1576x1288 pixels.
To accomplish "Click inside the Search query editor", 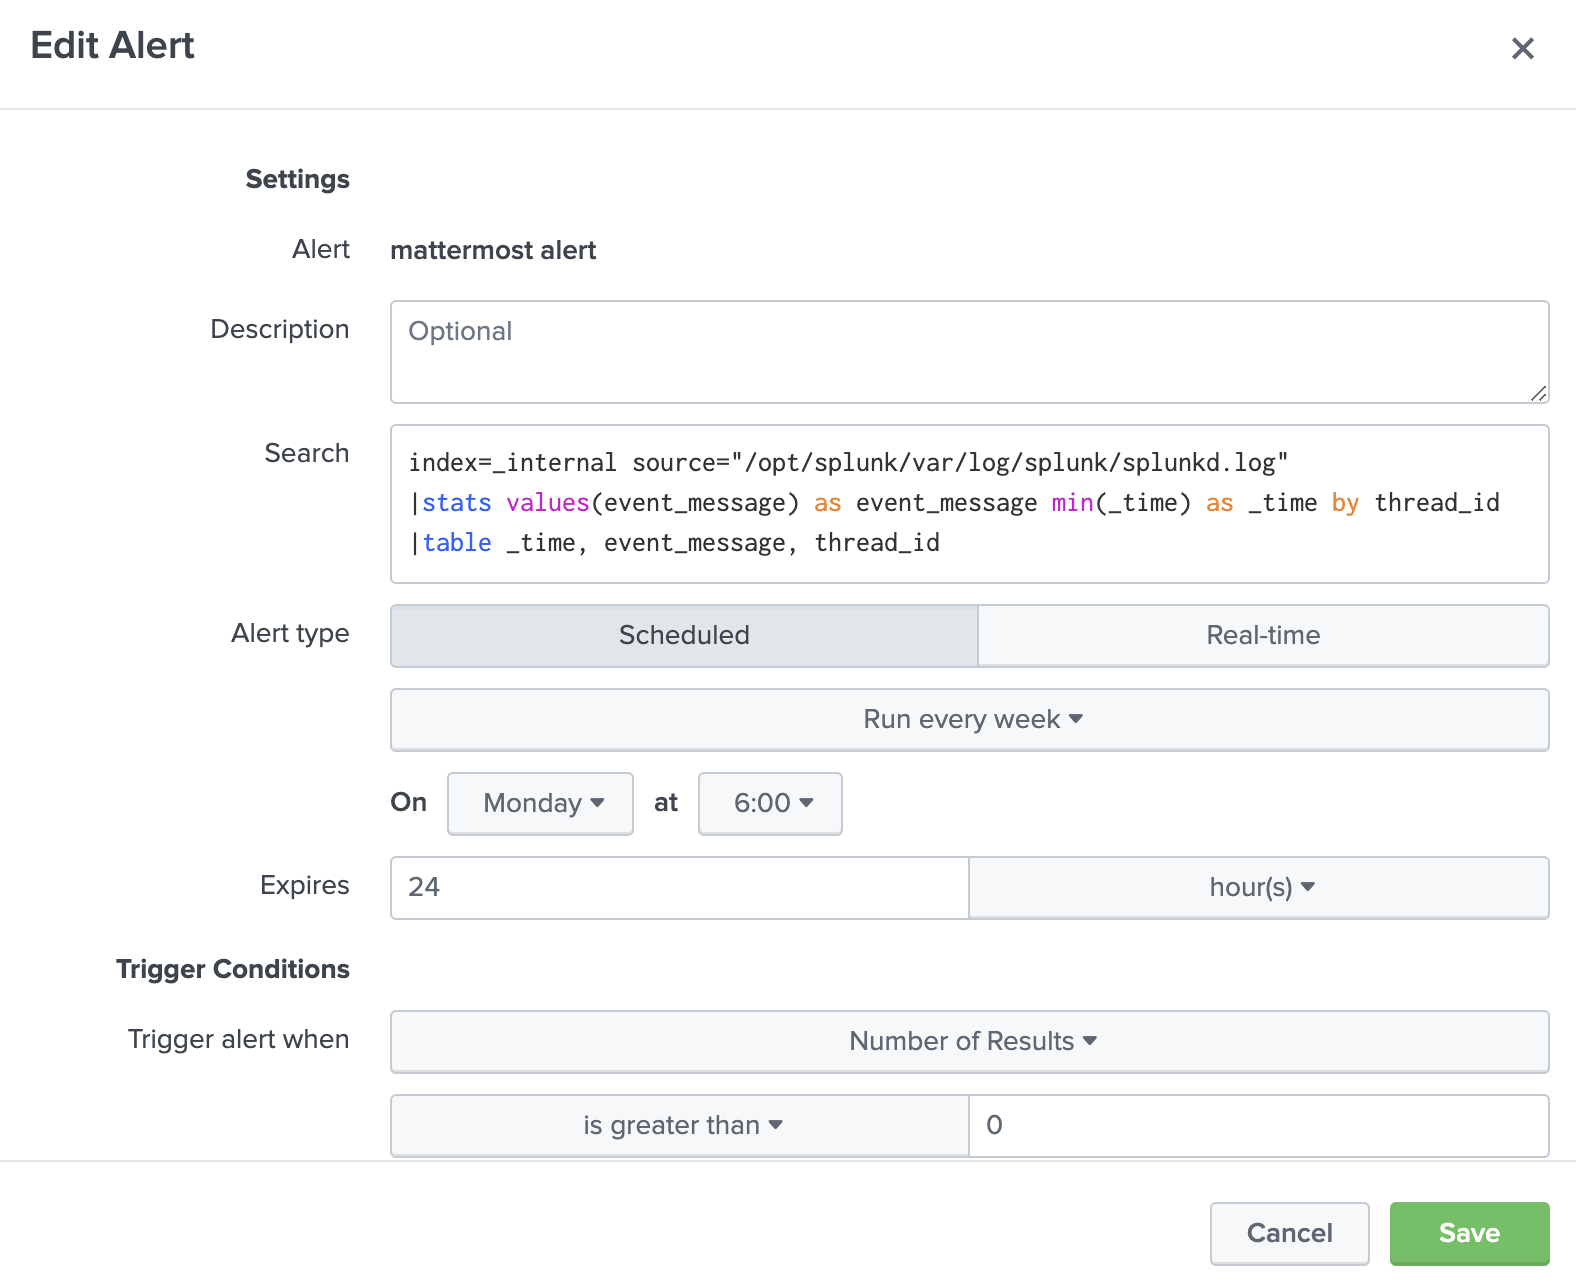I will pos(969,504).
